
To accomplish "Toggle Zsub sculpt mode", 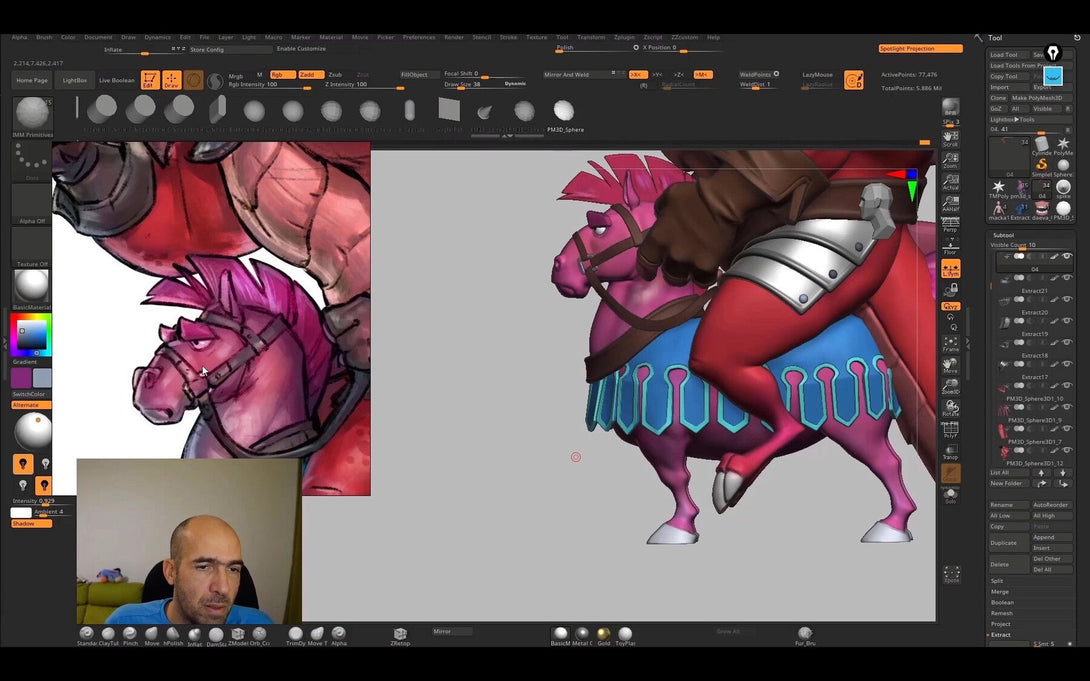I will point(335,74).
